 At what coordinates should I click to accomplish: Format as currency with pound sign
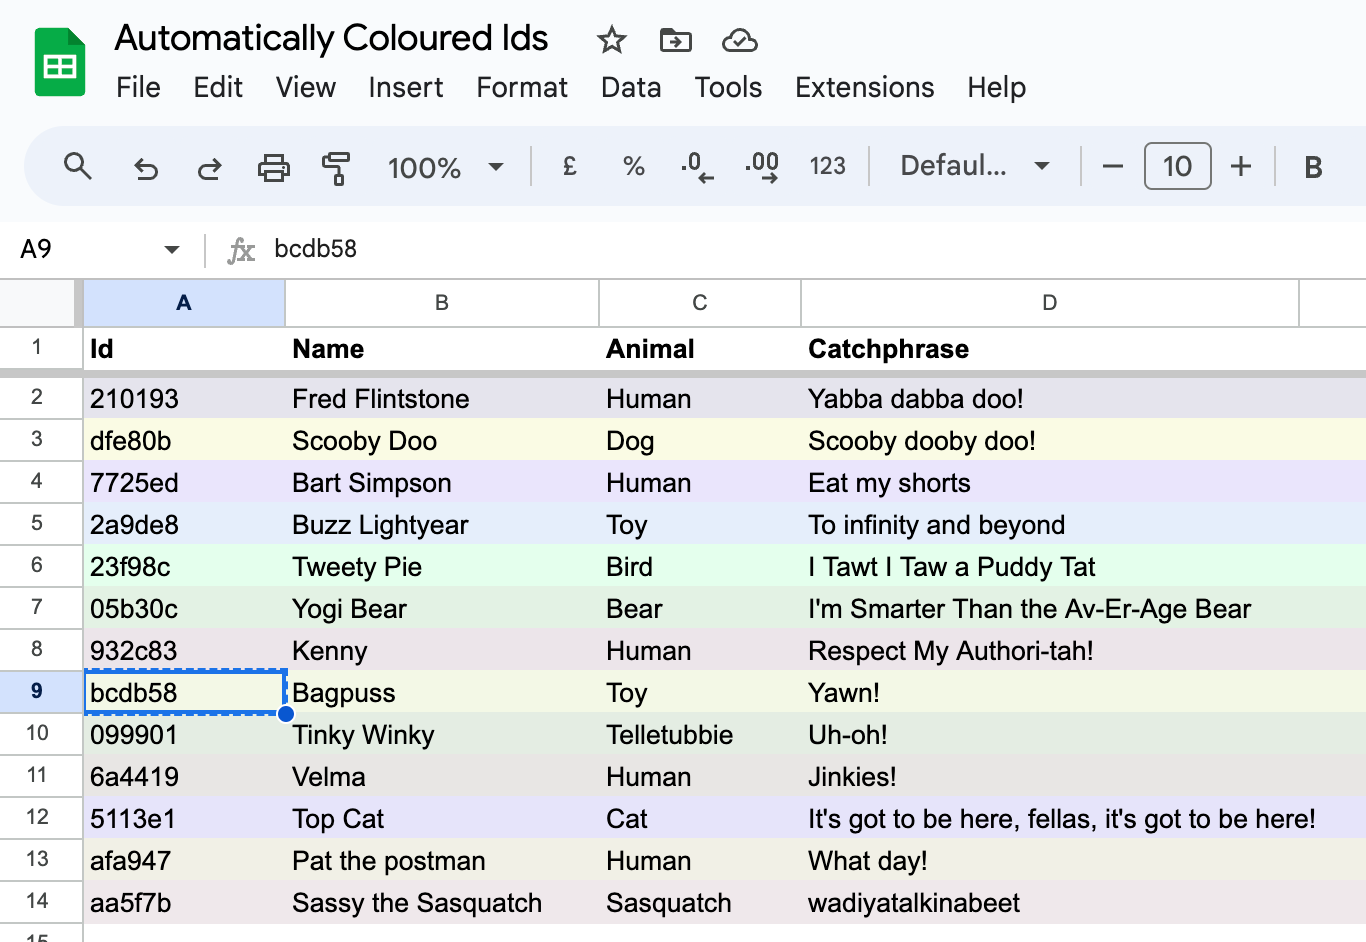point(569,166)
